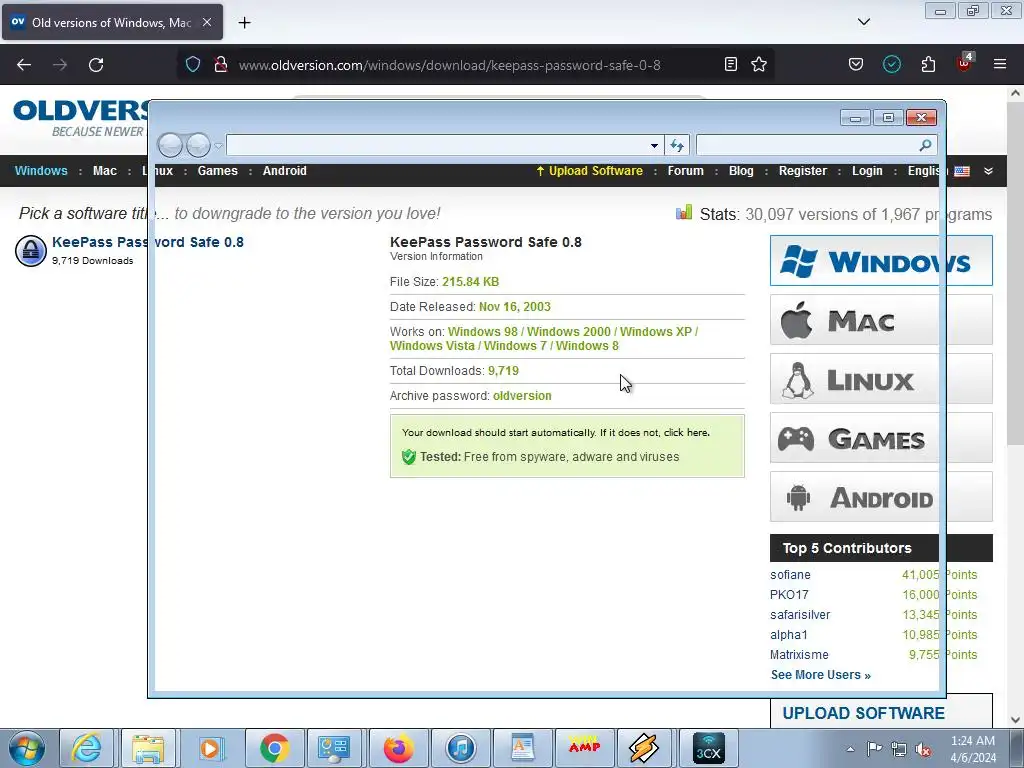This screenshot has height=768, width=1024.
Task: Open the Blog nav link
Action: pyautogui.click(x=741, y=171)
